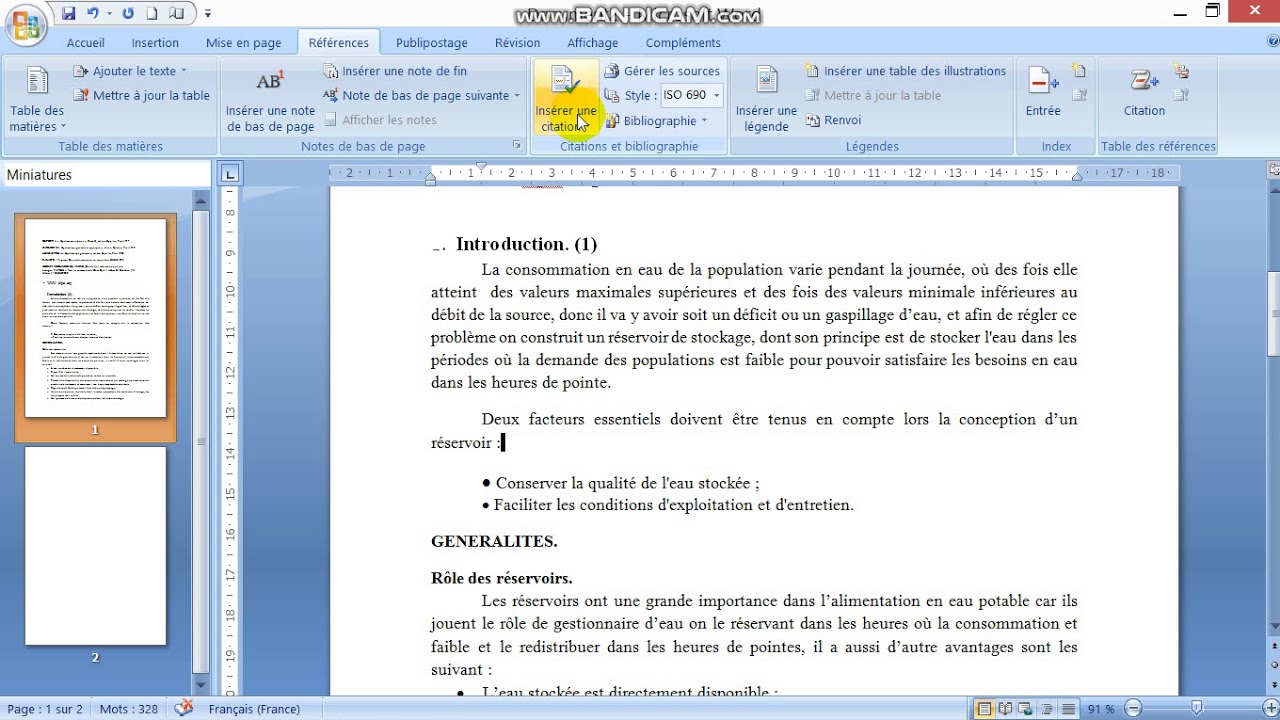Undo last action in quick access toolbar
This screenshot has height=720, width=1280.
coord(93,13)
